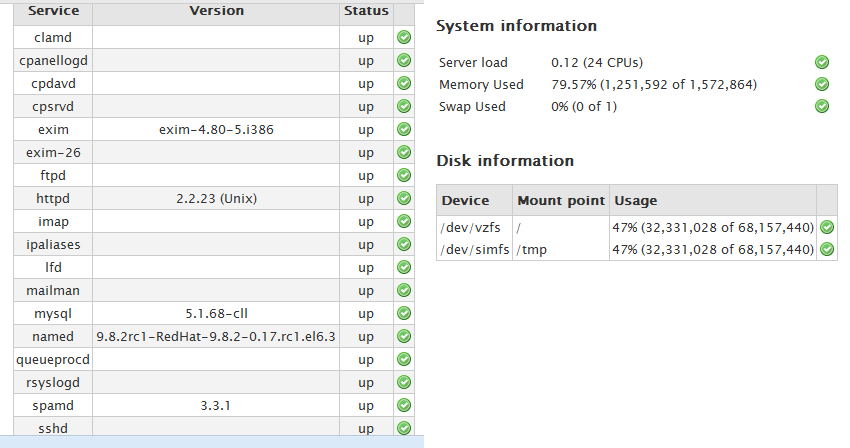Click the Swap Used green icon
850x448 pixels.
coord(822,106)
